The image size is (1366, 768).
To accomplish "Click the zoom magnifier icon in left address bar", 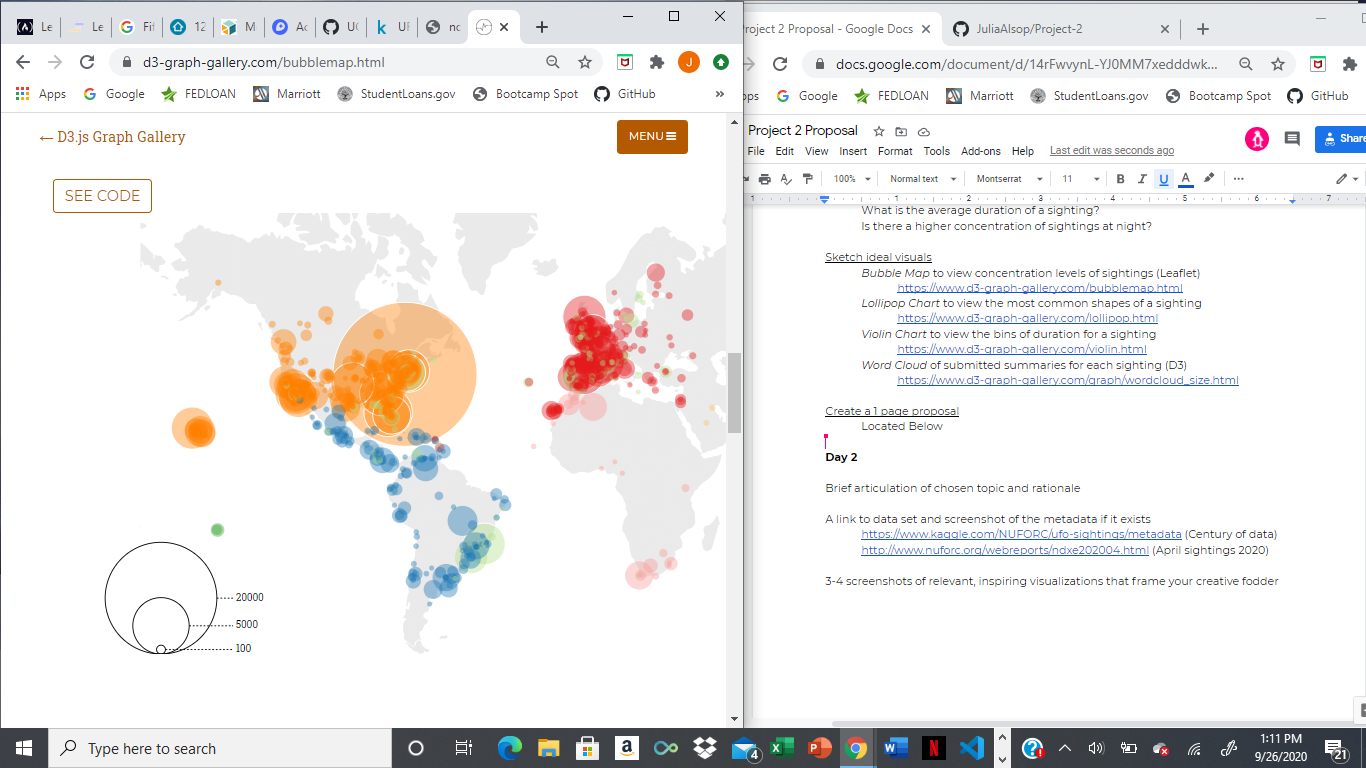I will coord(553,62).
